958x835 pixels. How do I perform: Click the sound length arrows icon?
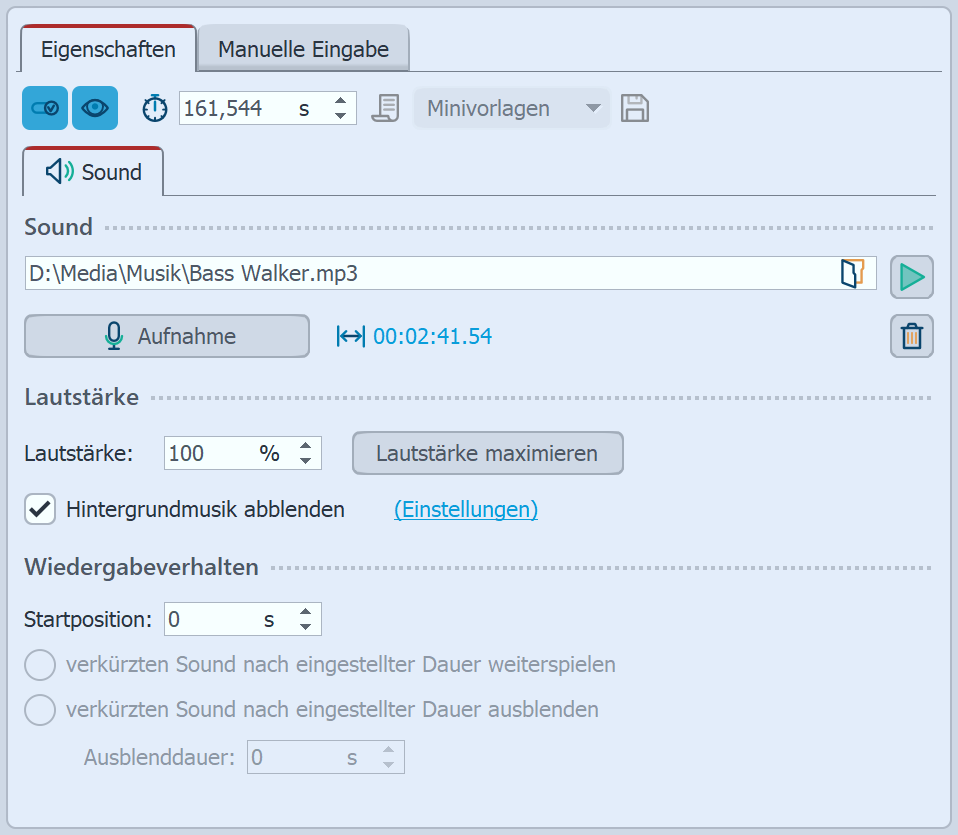[351, 337]
